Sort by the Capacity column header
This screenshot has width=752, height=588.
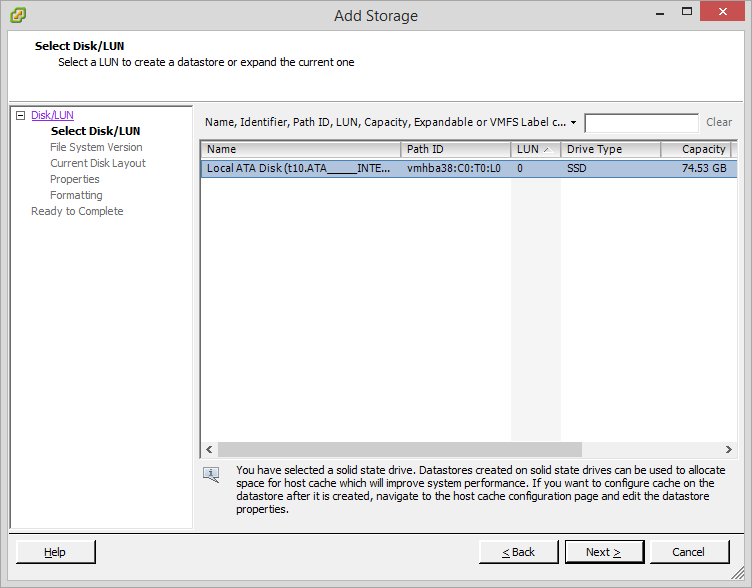[697, 149]
